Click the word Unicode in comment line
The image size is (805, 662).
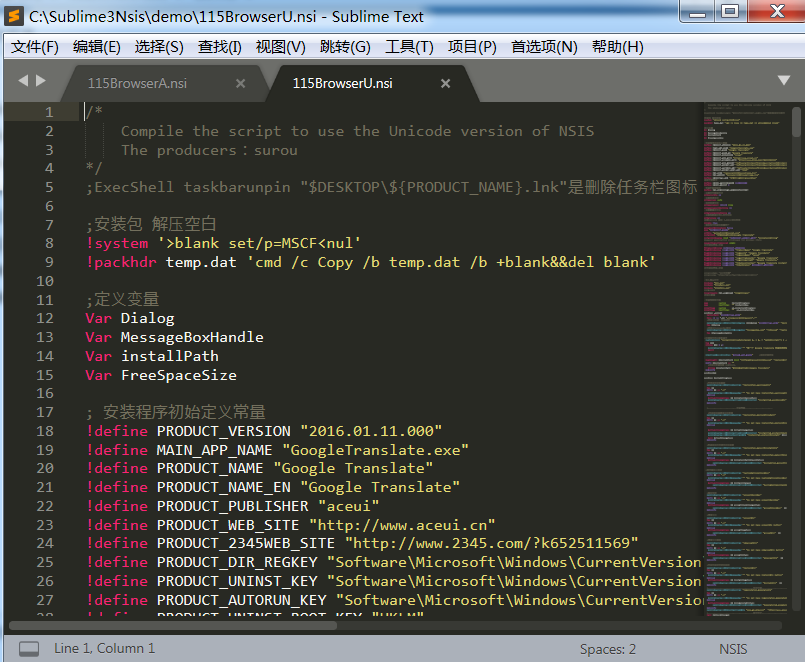(419, 131)
